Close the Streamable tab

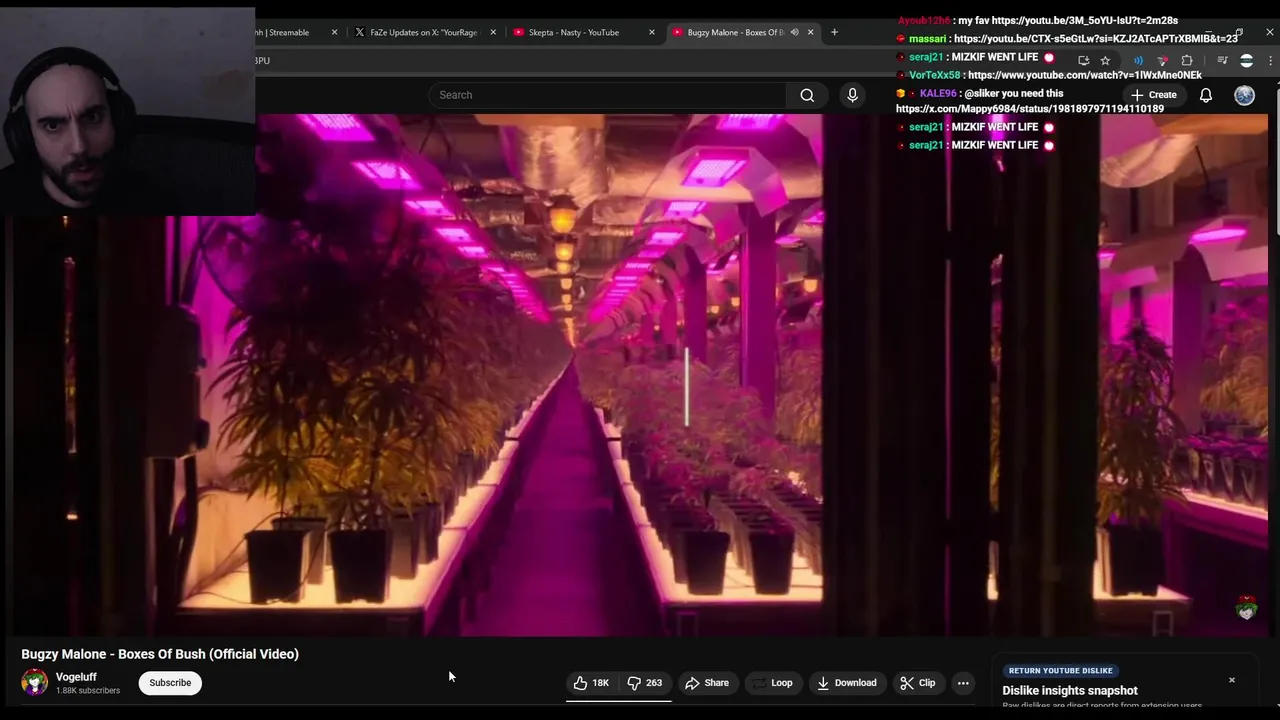[x=334, y=32]
